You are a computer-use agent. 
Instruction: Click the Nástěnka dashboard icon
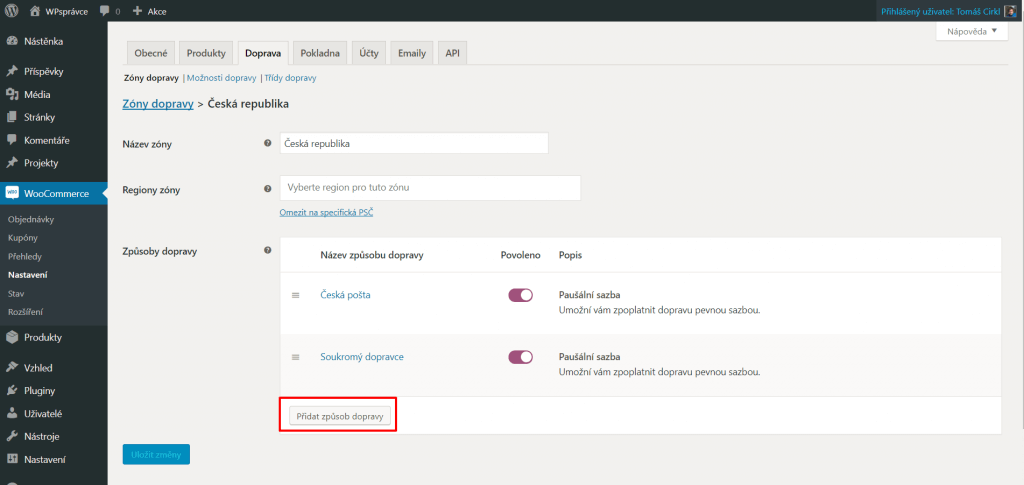(x=12, y=41)
